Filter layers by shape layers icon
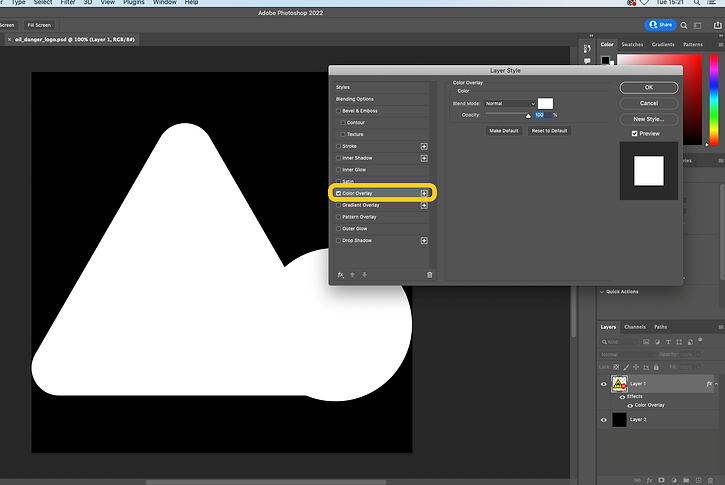The width and height of the screenshot is (725, 485). 679,342
